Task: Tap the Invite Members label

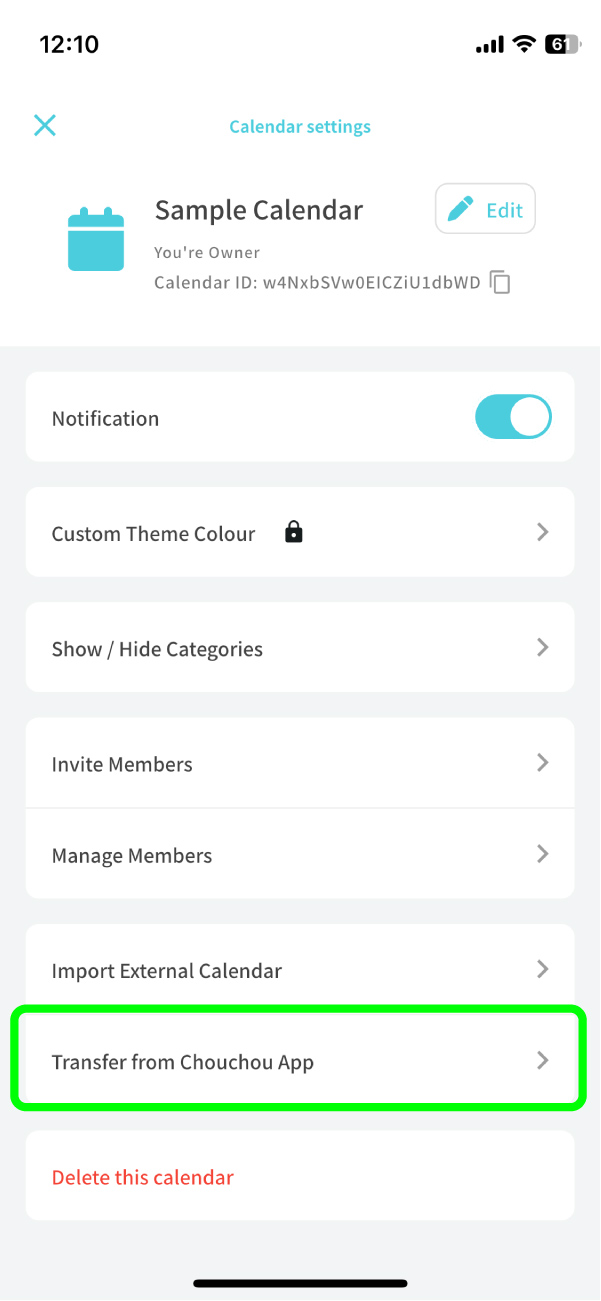Action: pos(122,764)
